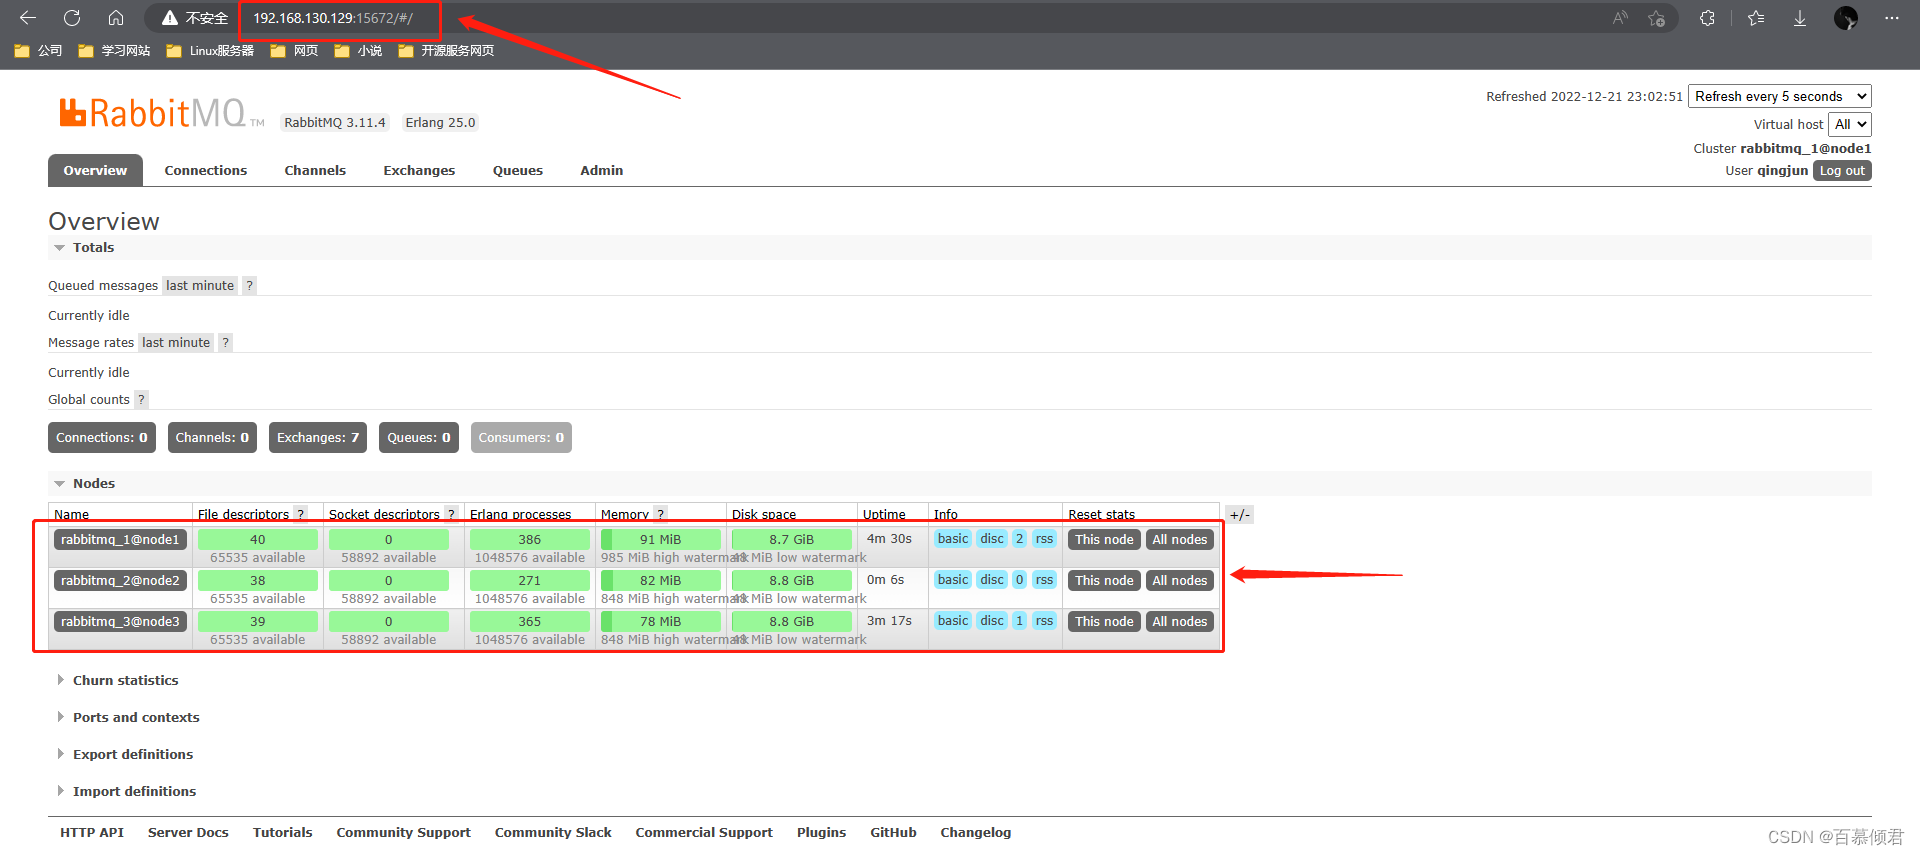Log out user qingjun
Viewport: 1920px width, 855px height.
click(1842, 171)
